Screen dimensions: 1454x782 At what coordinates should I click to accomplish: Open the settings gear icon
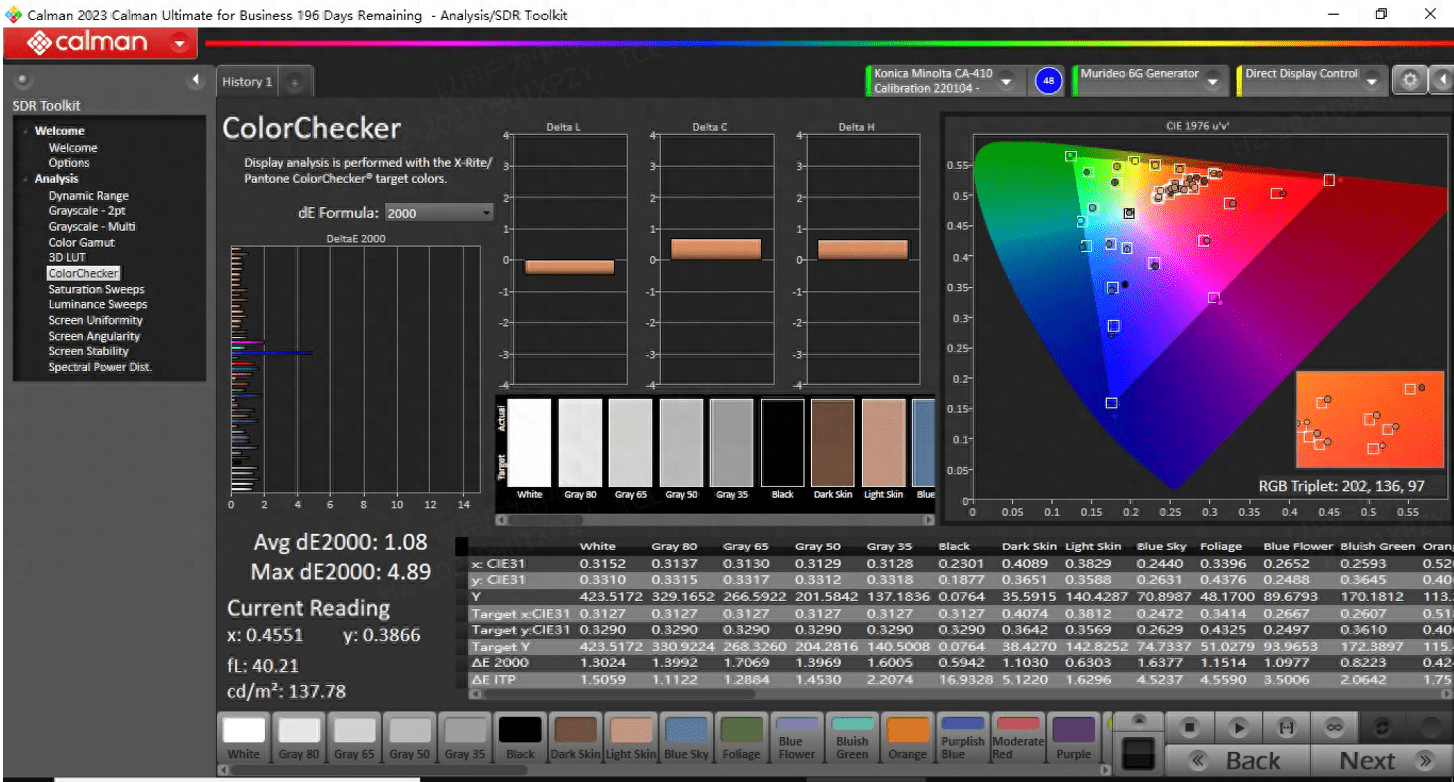[1410, 81]
